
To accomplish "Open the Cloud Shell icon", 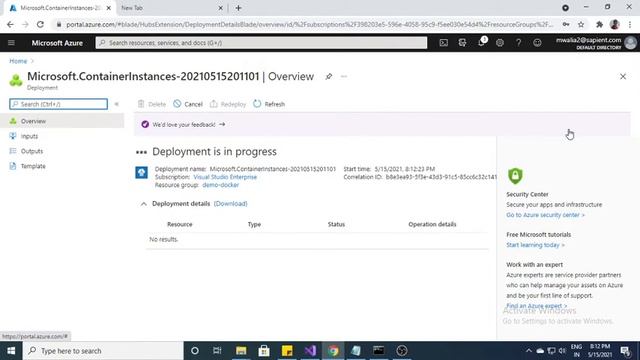I will click(x=443, y=43).
